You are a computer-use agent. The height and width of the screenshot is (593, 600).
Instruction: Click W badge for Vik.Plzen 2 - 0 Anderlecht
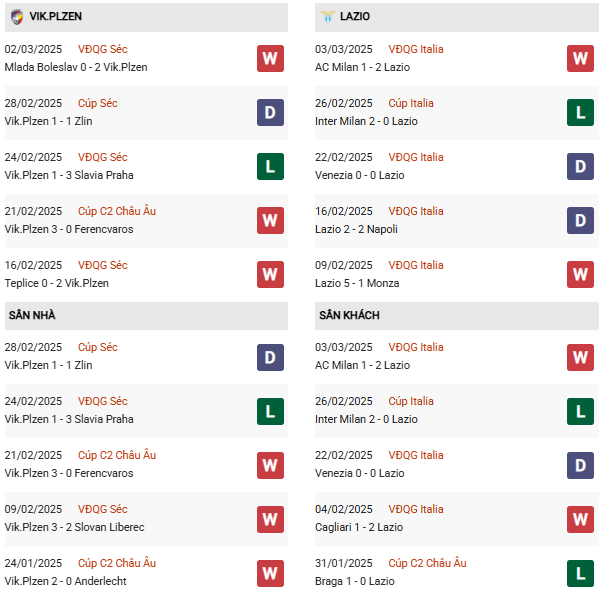pos(270,572)
